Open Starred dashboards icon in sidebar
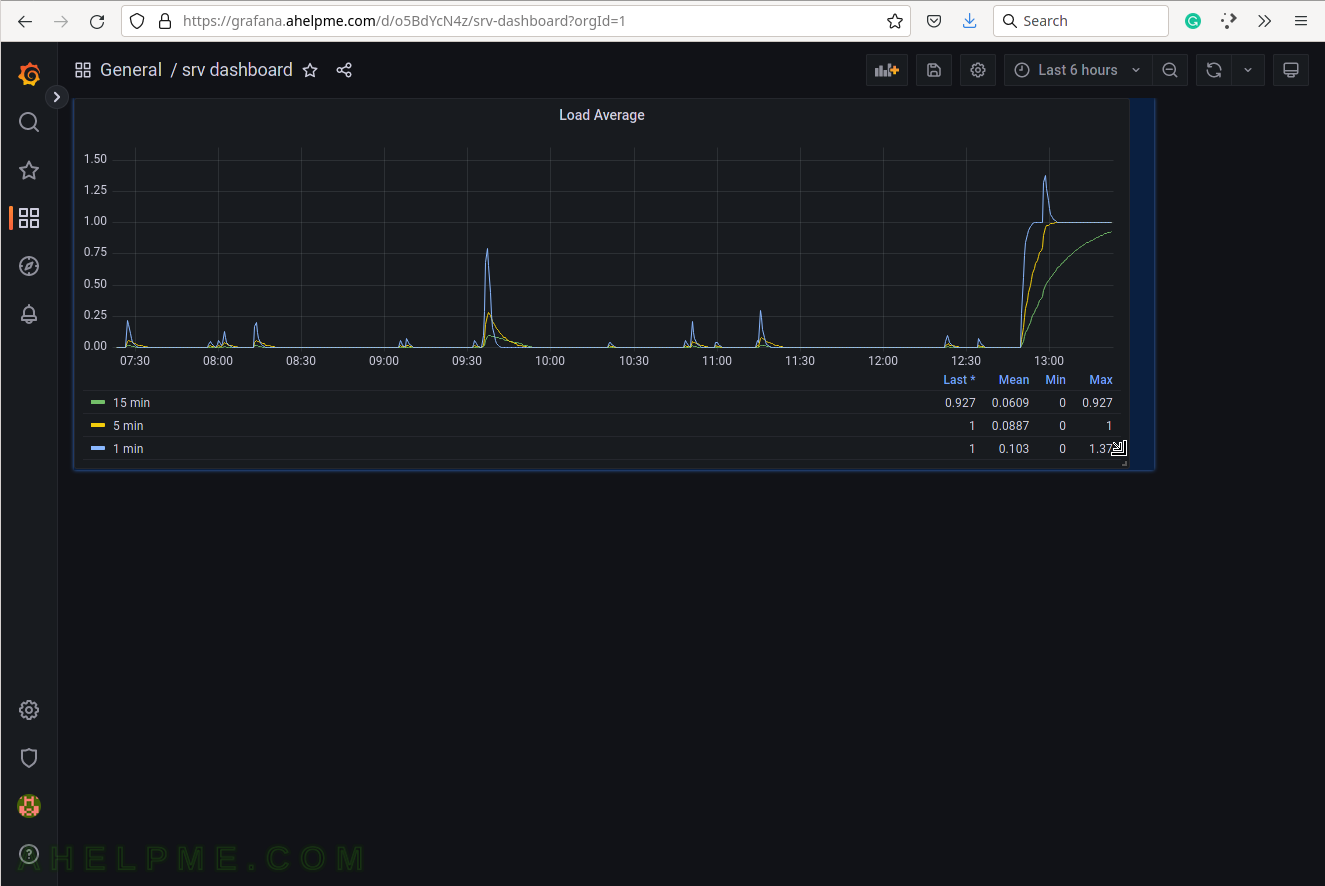The image size is (1325, 886). point(29,170)
